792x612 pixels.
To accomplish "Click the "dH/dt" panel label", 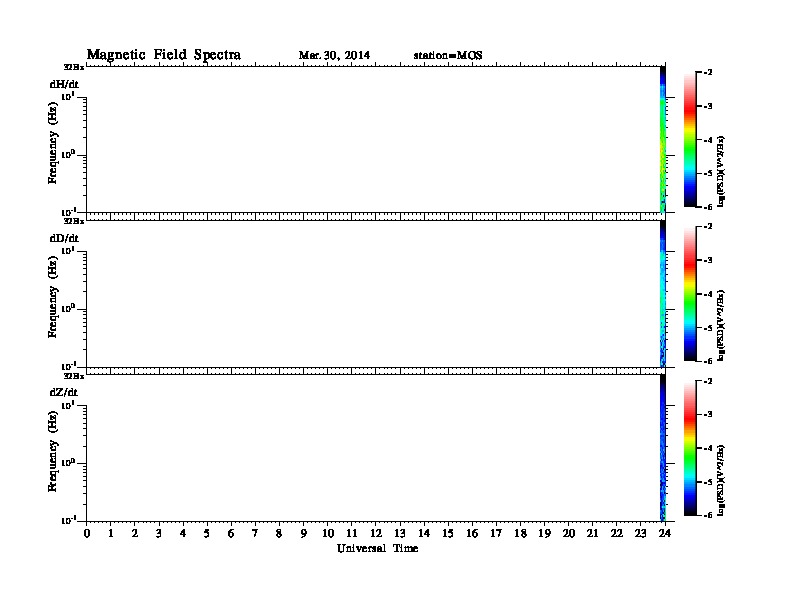I will click(64, 84).
